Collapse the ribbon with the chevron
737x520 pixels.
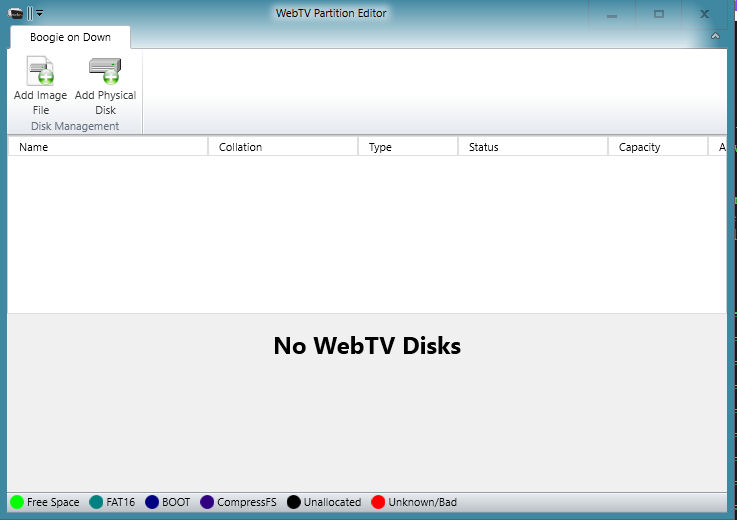[715, 36]
